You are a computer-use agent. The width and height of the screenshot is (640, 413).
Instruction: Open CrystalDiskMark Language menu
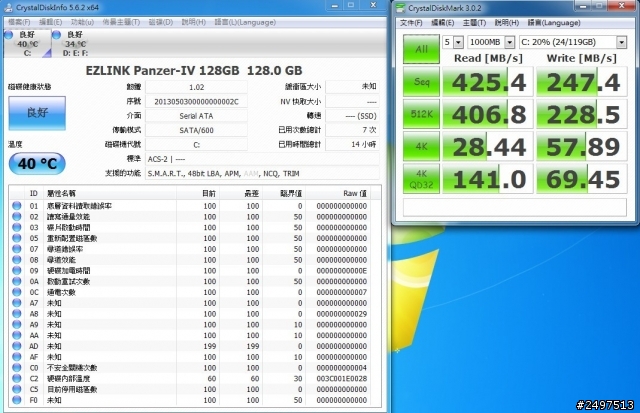(554, 23)
